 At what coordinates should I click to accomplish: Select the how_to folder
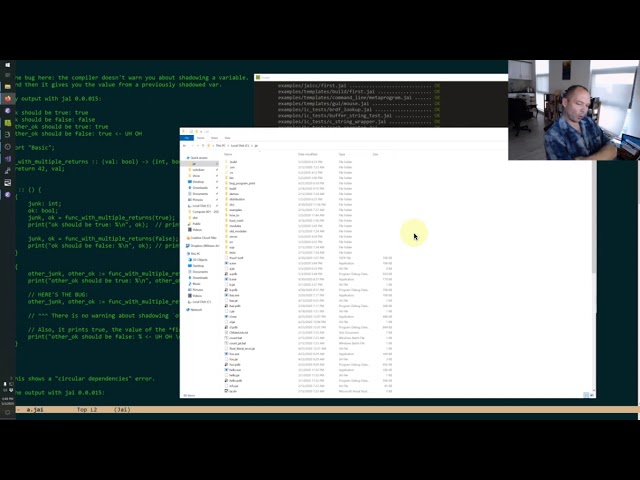coord(234,215)
